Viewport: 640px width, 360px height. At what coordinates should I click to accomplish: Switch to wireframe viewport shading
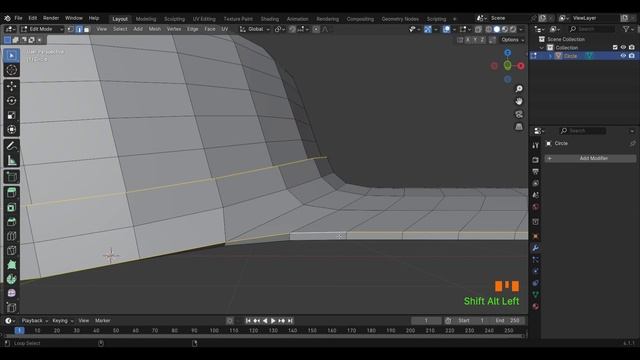click(x=489, y=29)
